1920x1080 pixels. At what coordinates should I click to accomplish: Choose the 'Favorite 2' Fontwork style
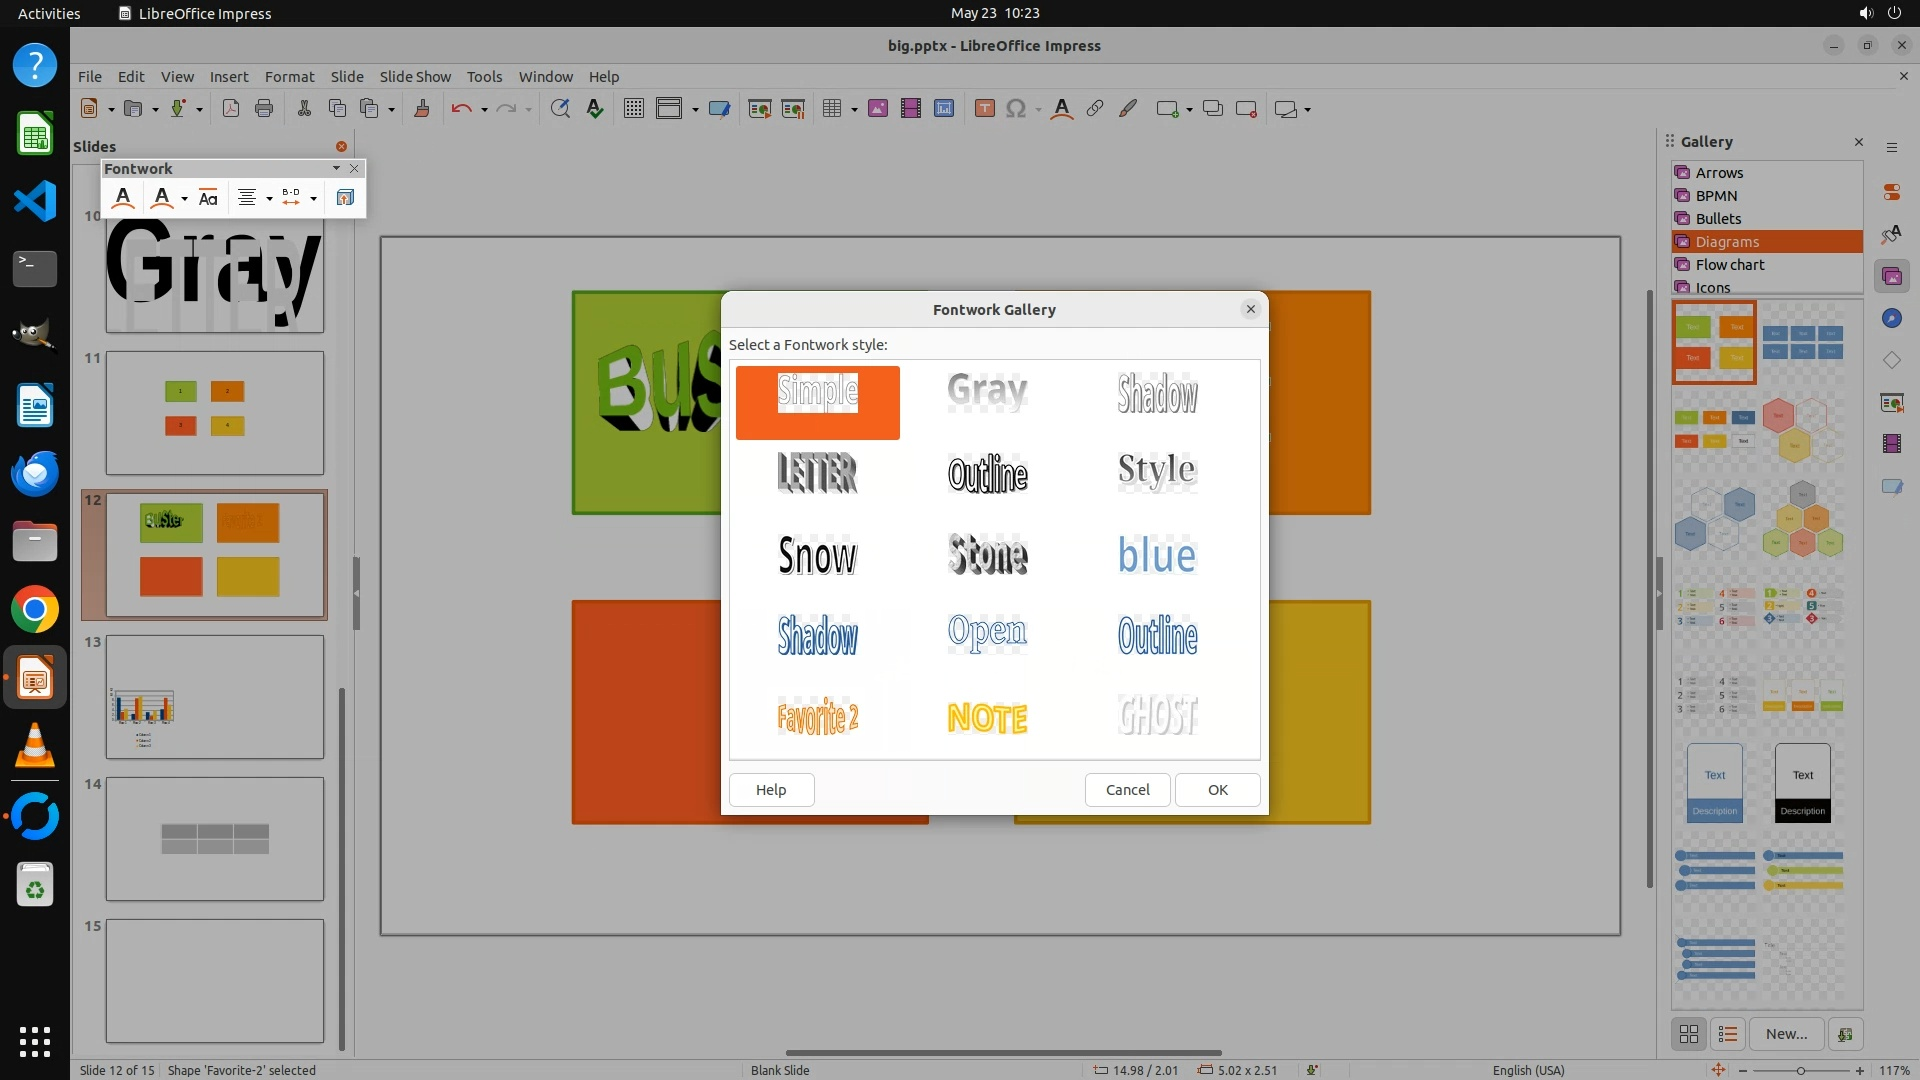pyautogui.click(x=817, y=717)
